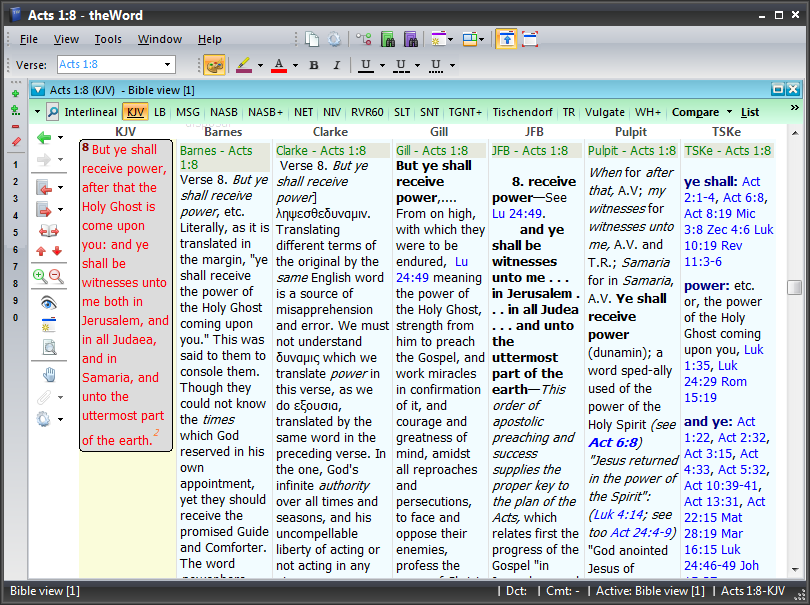Screen dimensions: 810x605
Task: Pick the red font color swatch
Action: (x=279, y=66)
